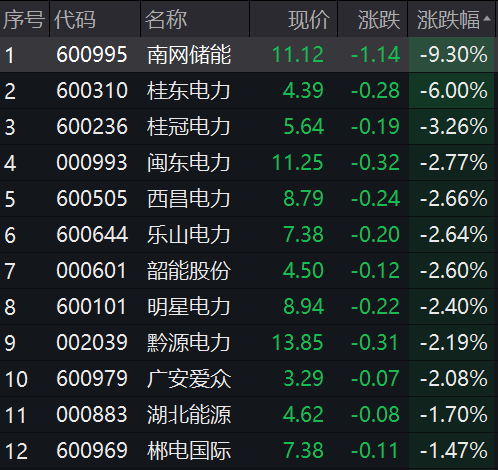Click the -2.66% change cell

pos(453,198)
